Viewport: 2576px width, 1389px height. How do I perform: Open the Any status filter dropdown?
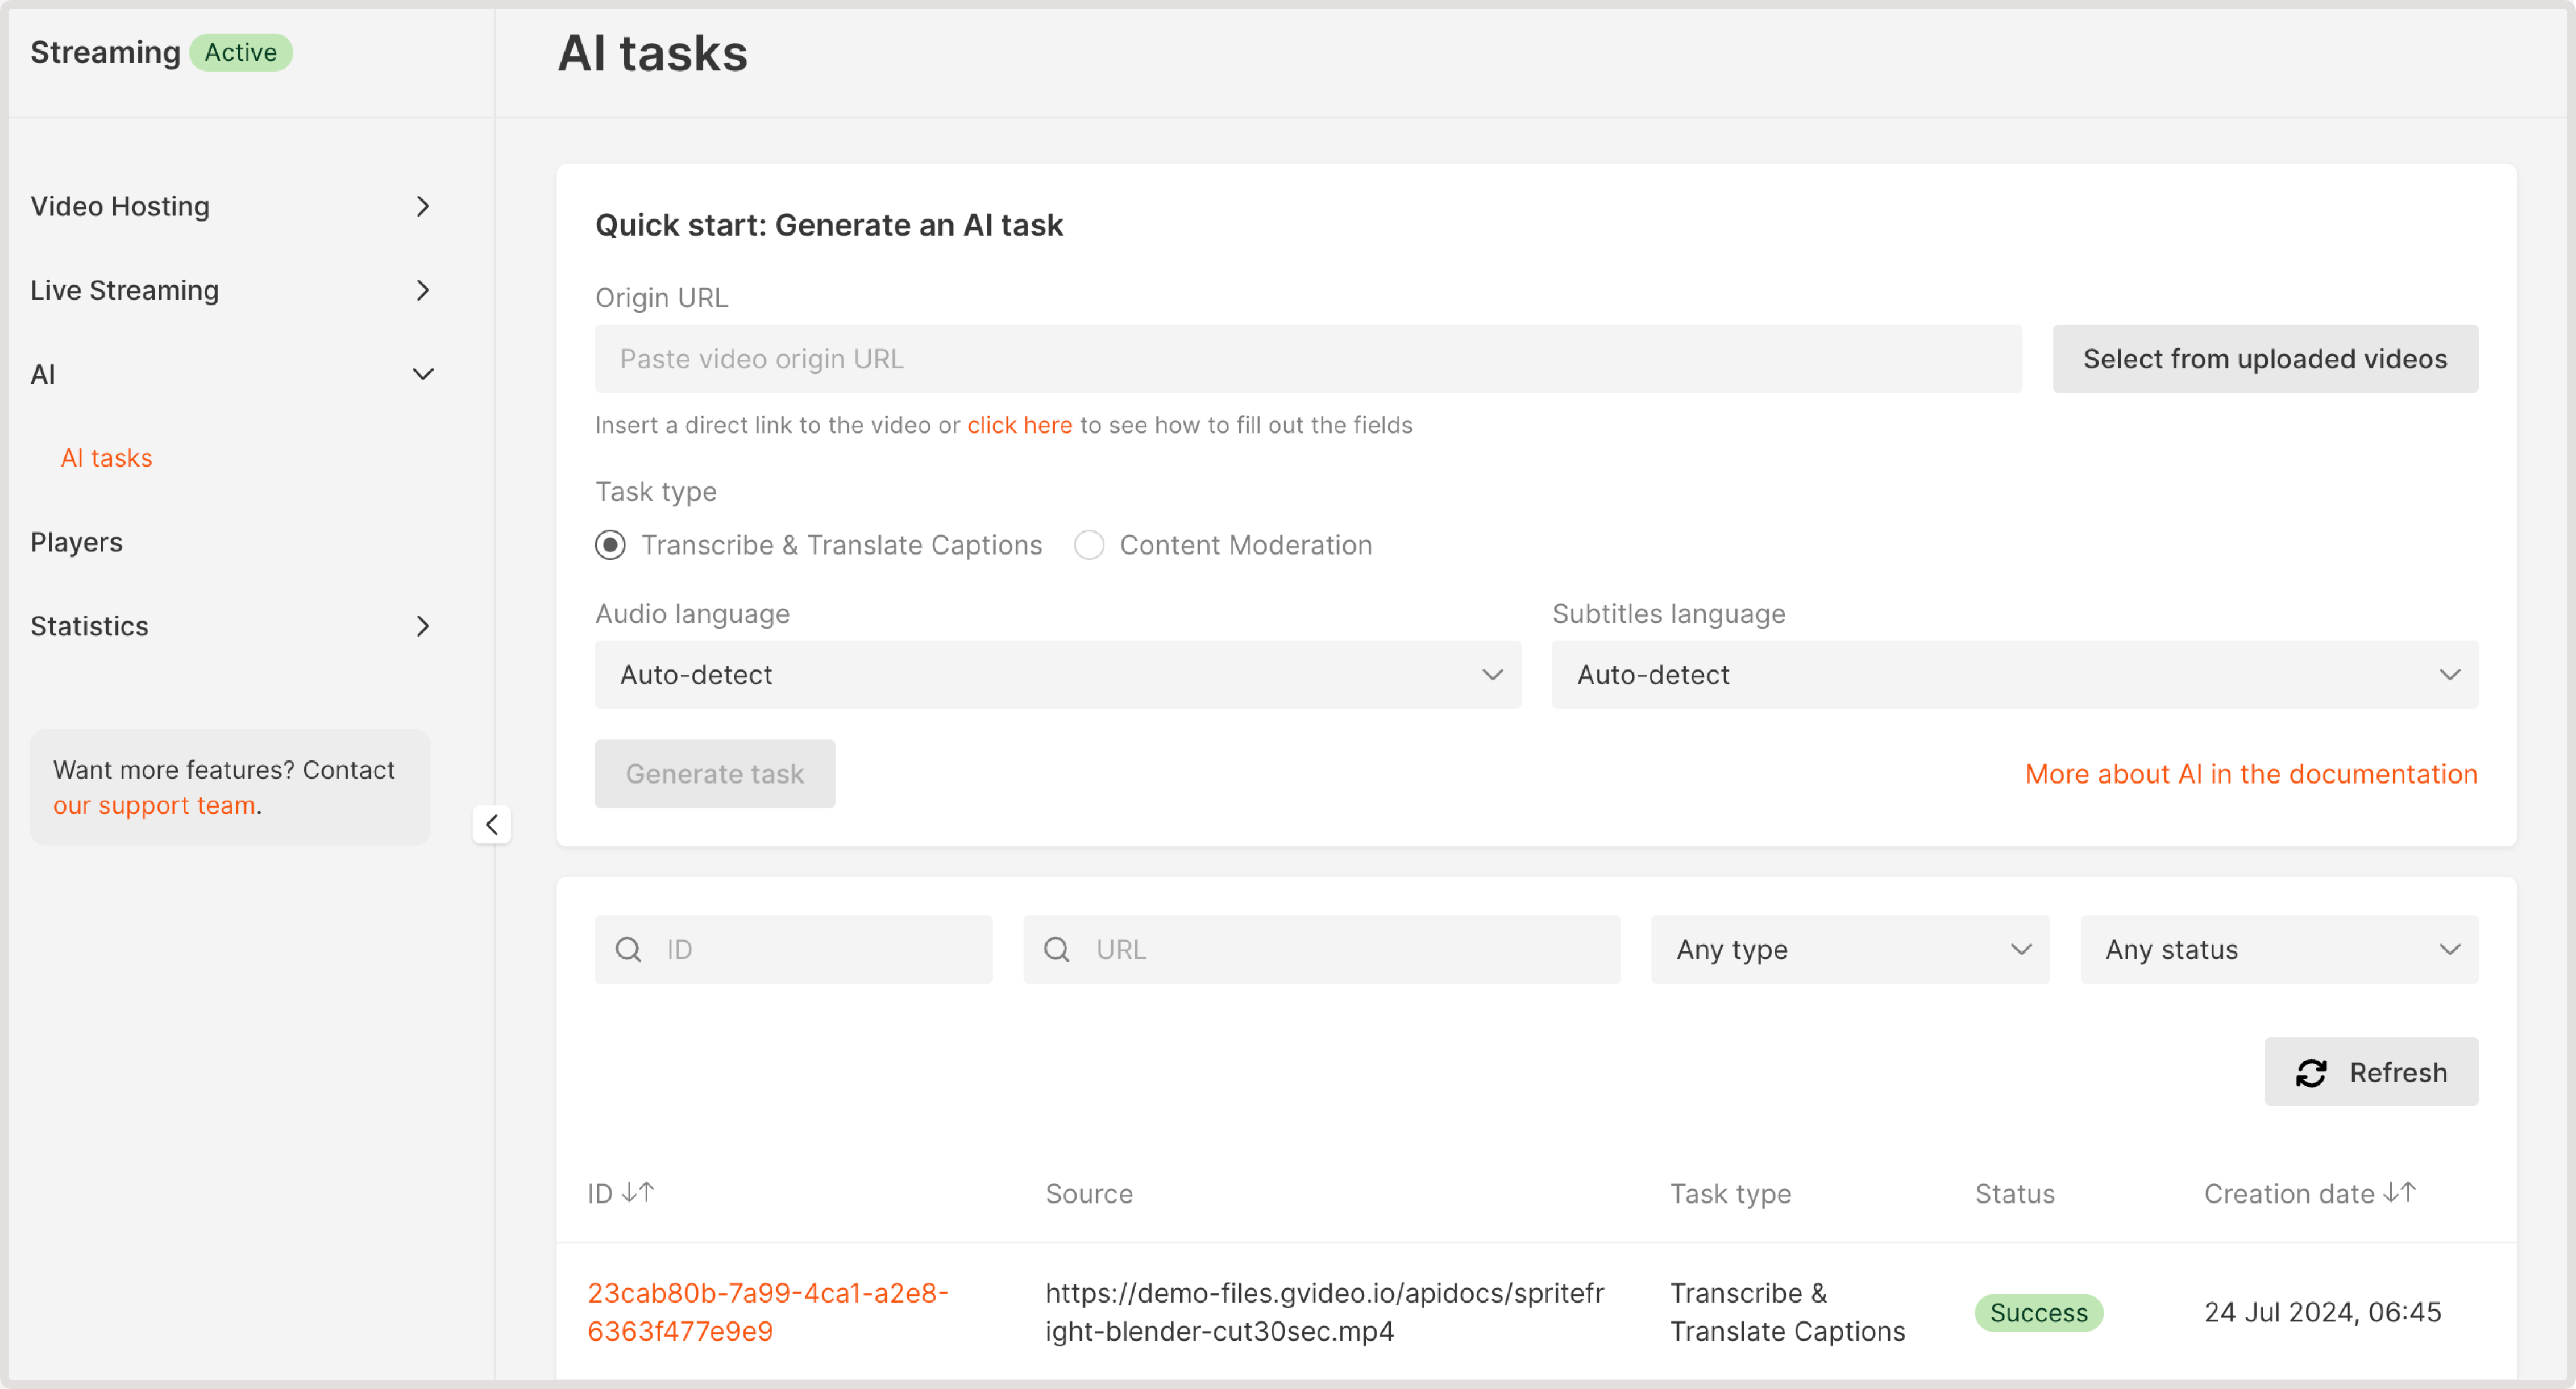click(2279, 949)
